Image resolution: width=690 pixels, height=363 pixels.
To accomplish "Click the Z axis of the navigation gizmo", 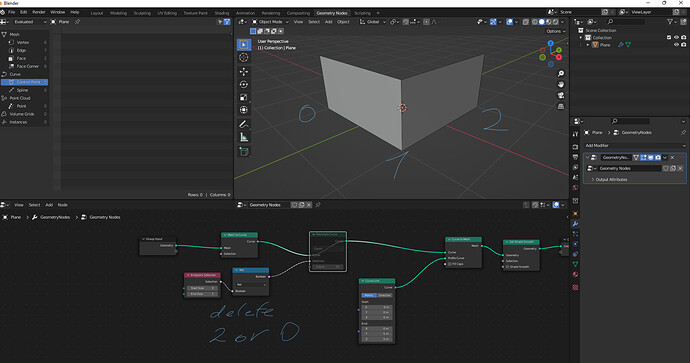I will 551,43.
